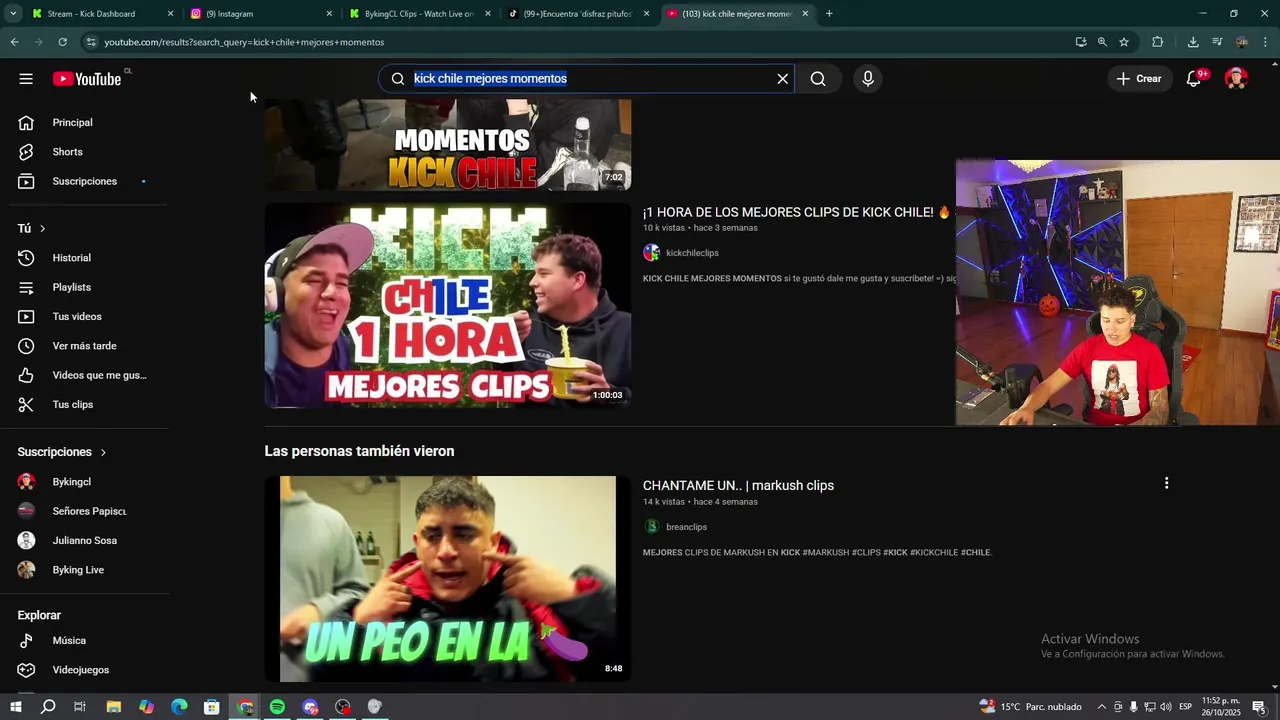The width and height of the screenshot is (1280, 720).
Task: Open Windows taskbar search
Action: [48, 707]
